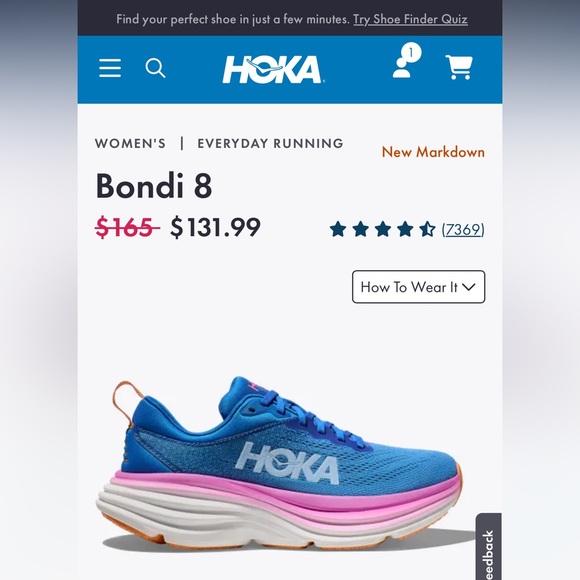This screenshot has width=580, height=580.
Task: Select the Everyday Running breadcrumb
Action: 270,143
